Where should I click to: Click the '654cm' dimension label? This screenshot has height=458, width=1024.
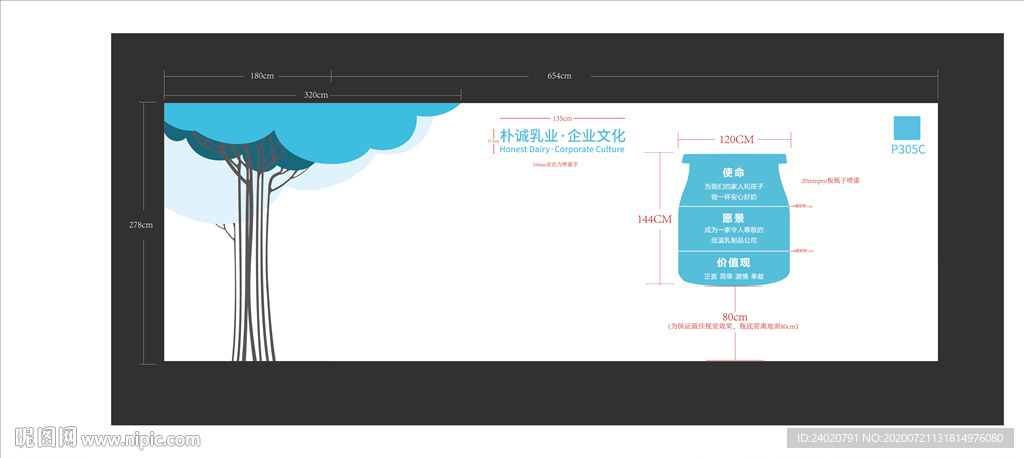point(559,76)
